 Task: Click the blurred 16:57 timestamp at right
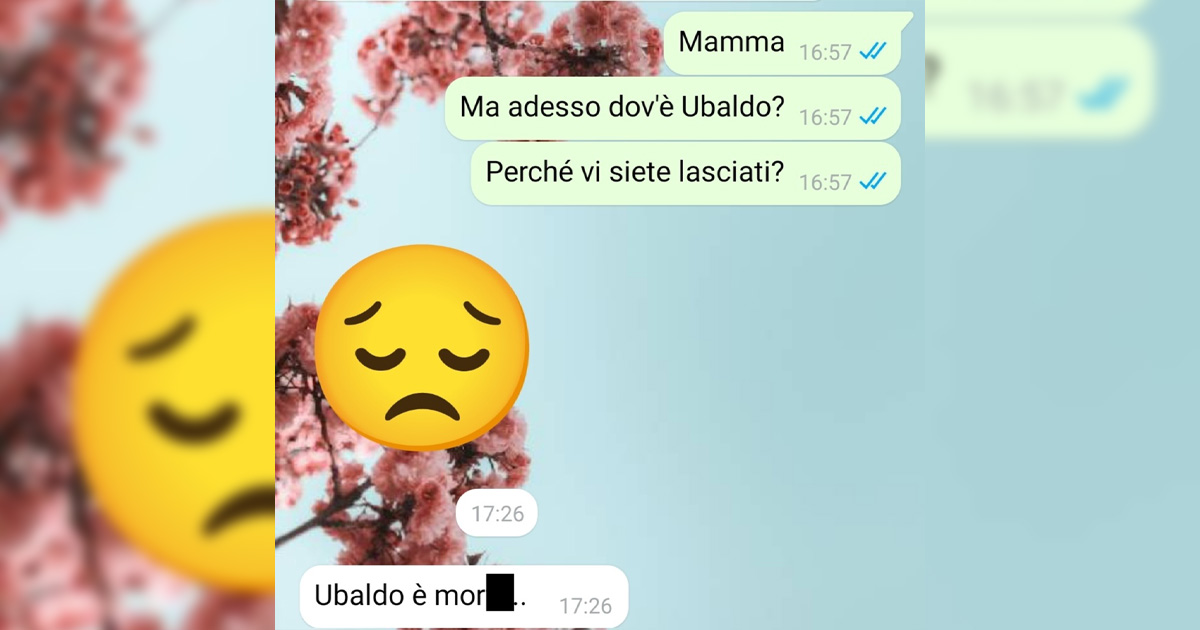click(1013, 97)
